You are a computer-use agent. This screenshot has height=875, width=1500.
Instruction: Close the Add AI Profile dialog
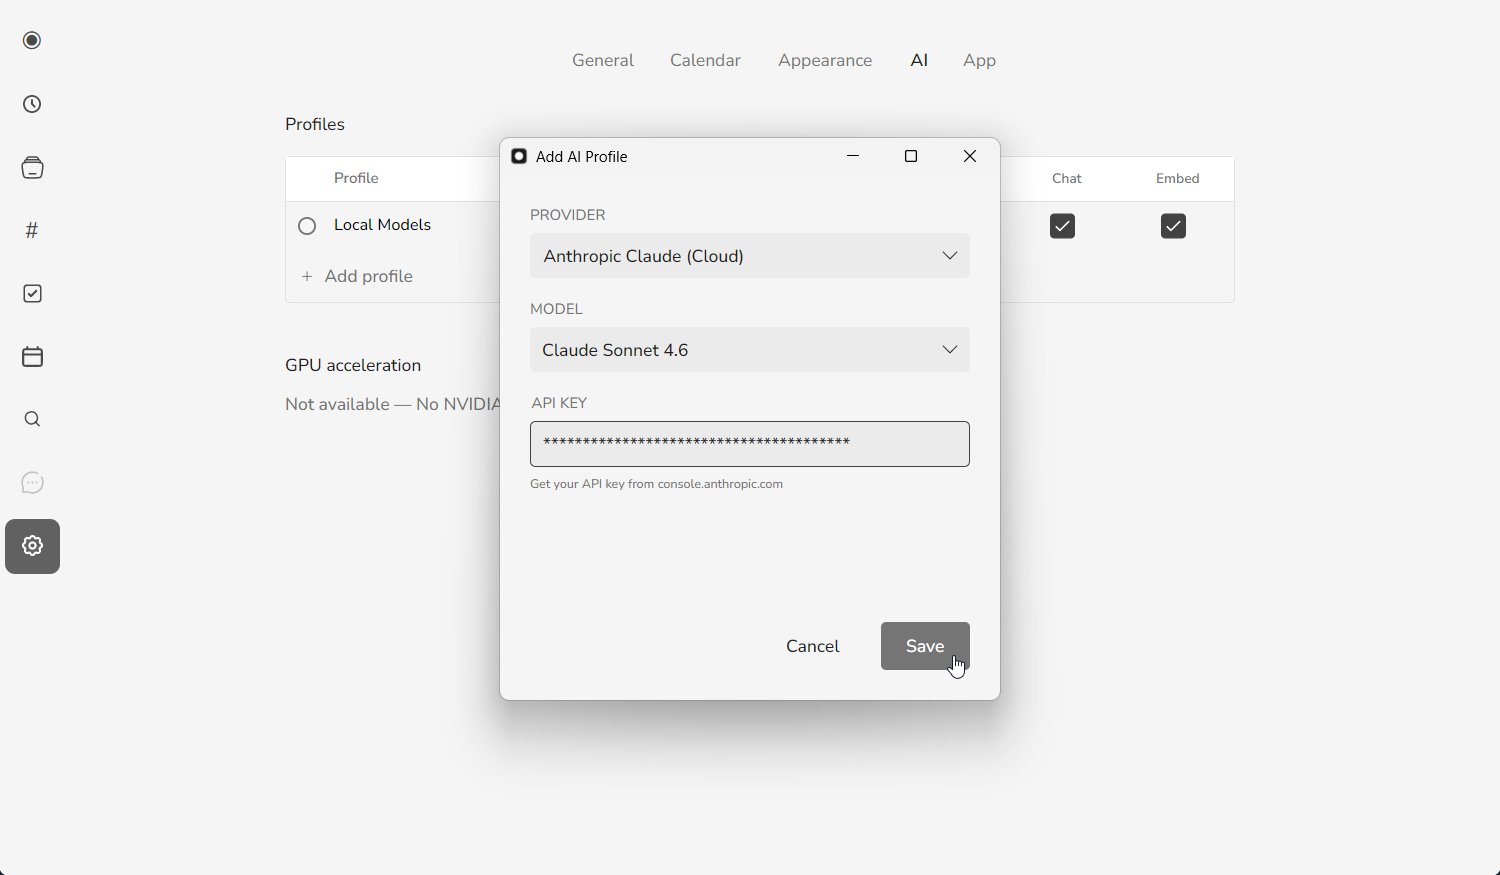970,157
